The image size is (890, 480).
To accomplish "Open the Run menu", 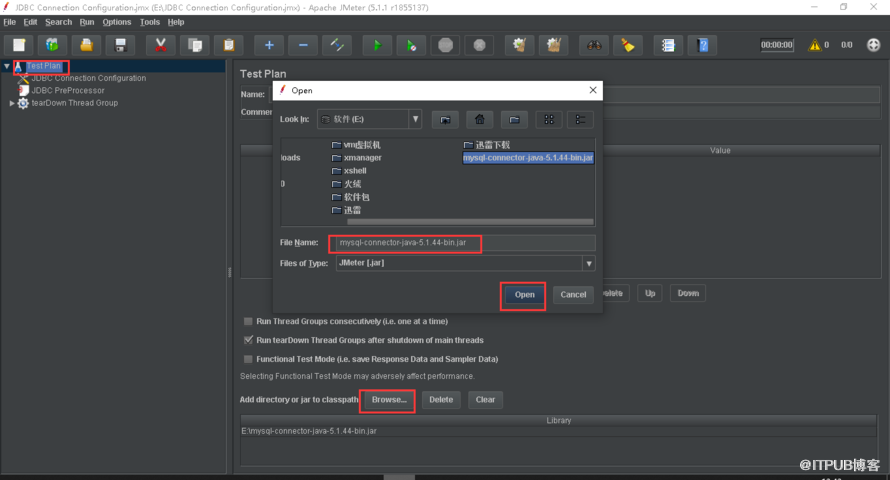I will (87, 22).
